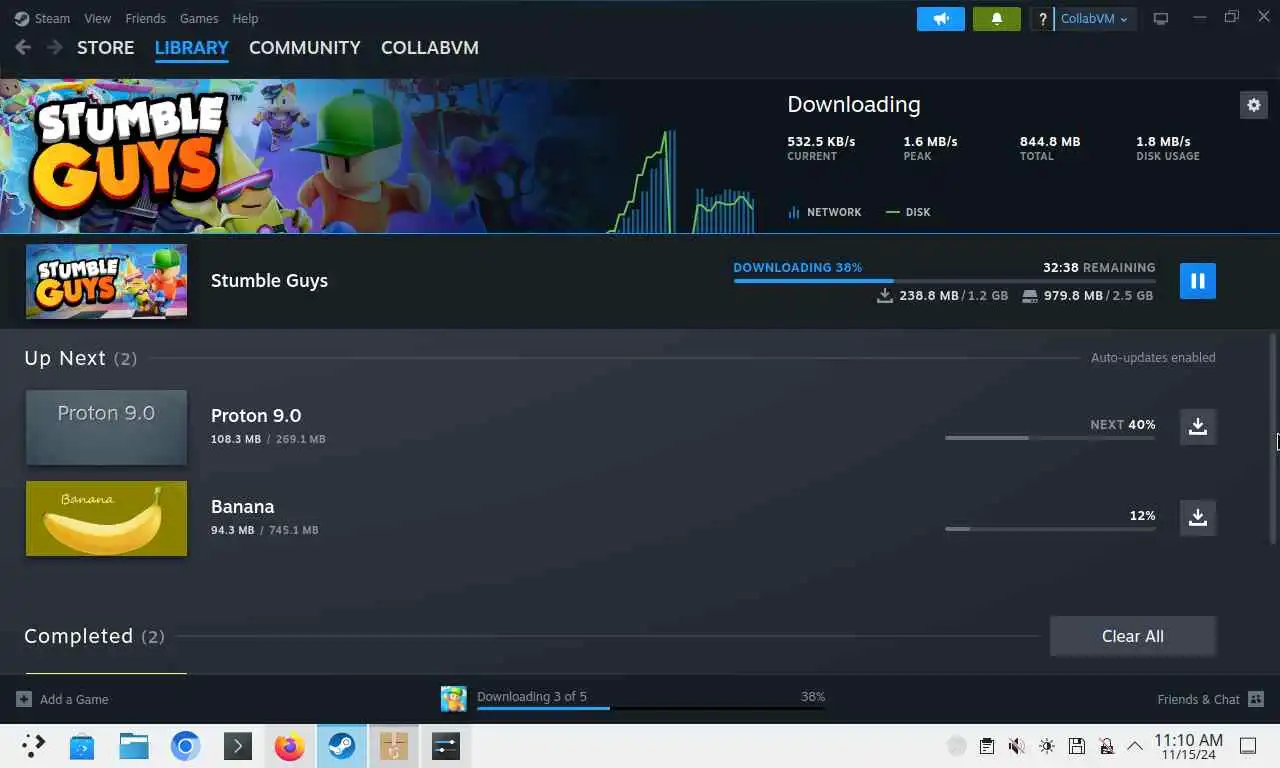Switch to the STORE tab
Viewport: 1280px width, 768px height.
tap(105, 48)
